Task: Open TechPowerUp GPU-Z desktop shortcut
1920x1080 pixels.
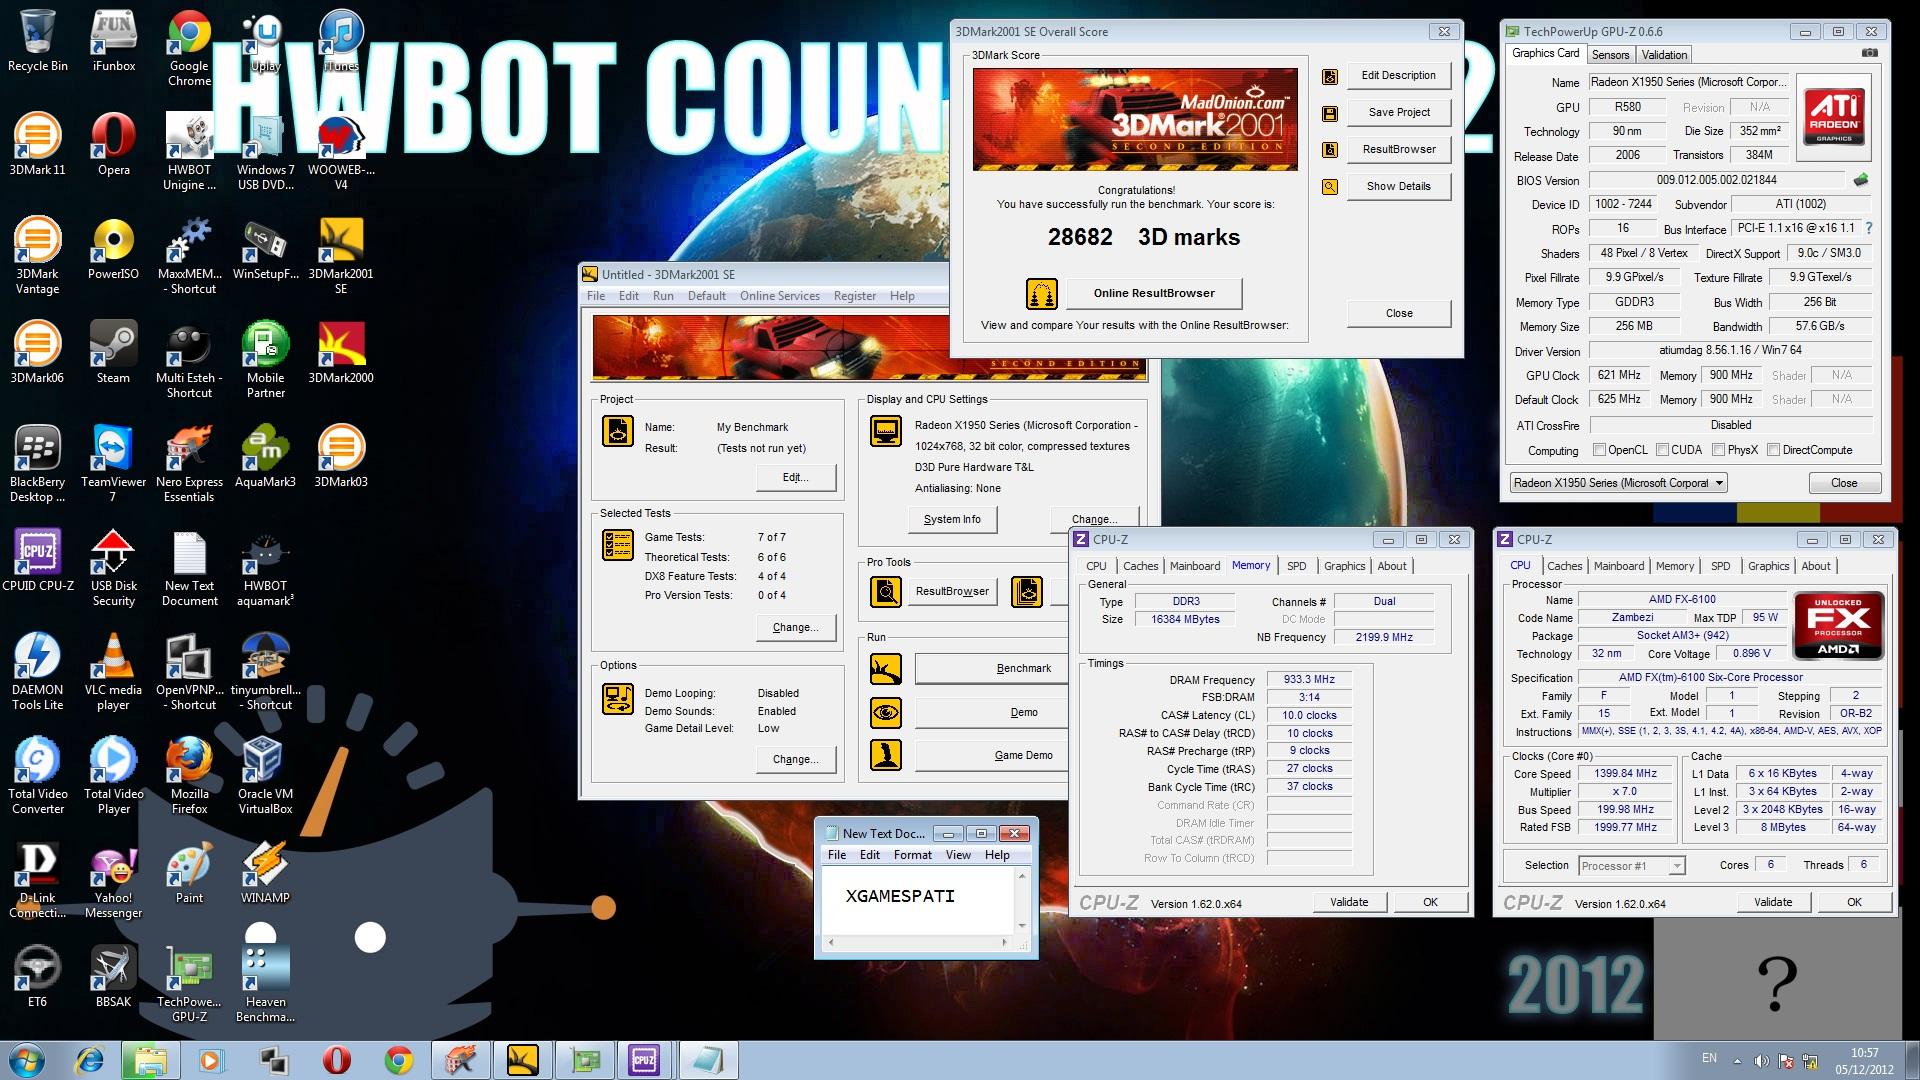Action: point(189,983)
